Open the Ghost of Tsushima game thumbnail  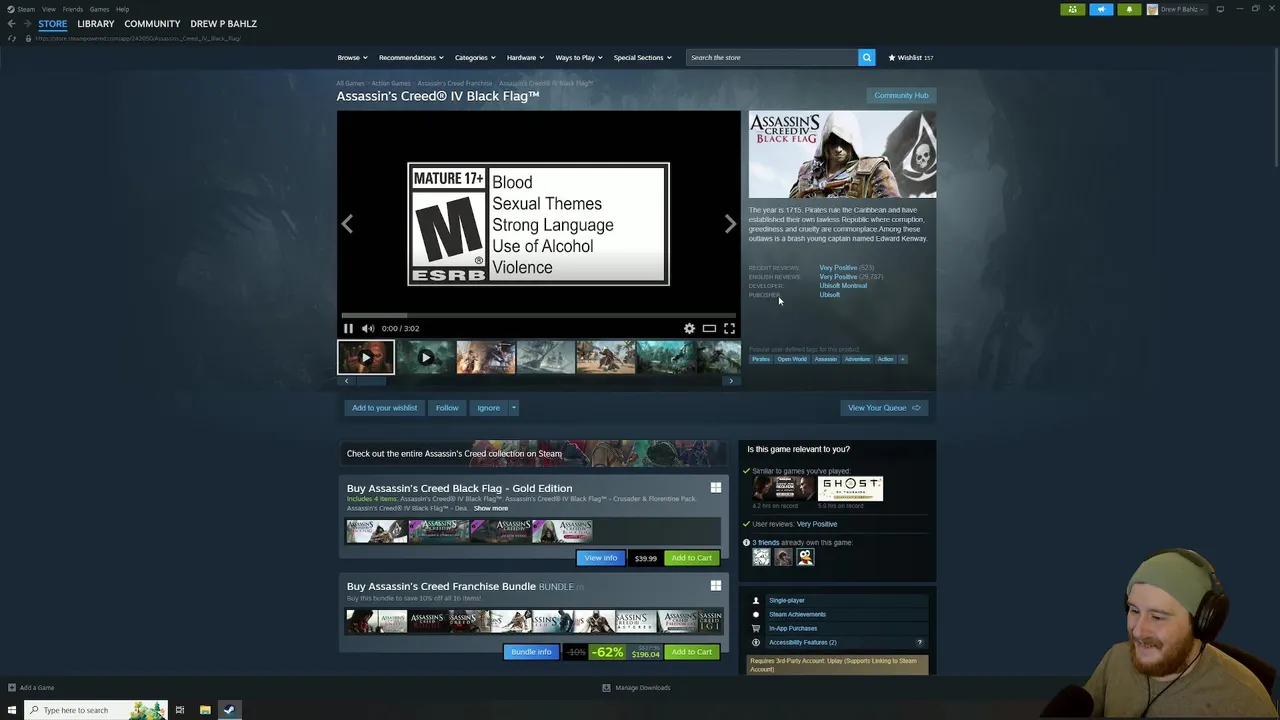point(850,488)
